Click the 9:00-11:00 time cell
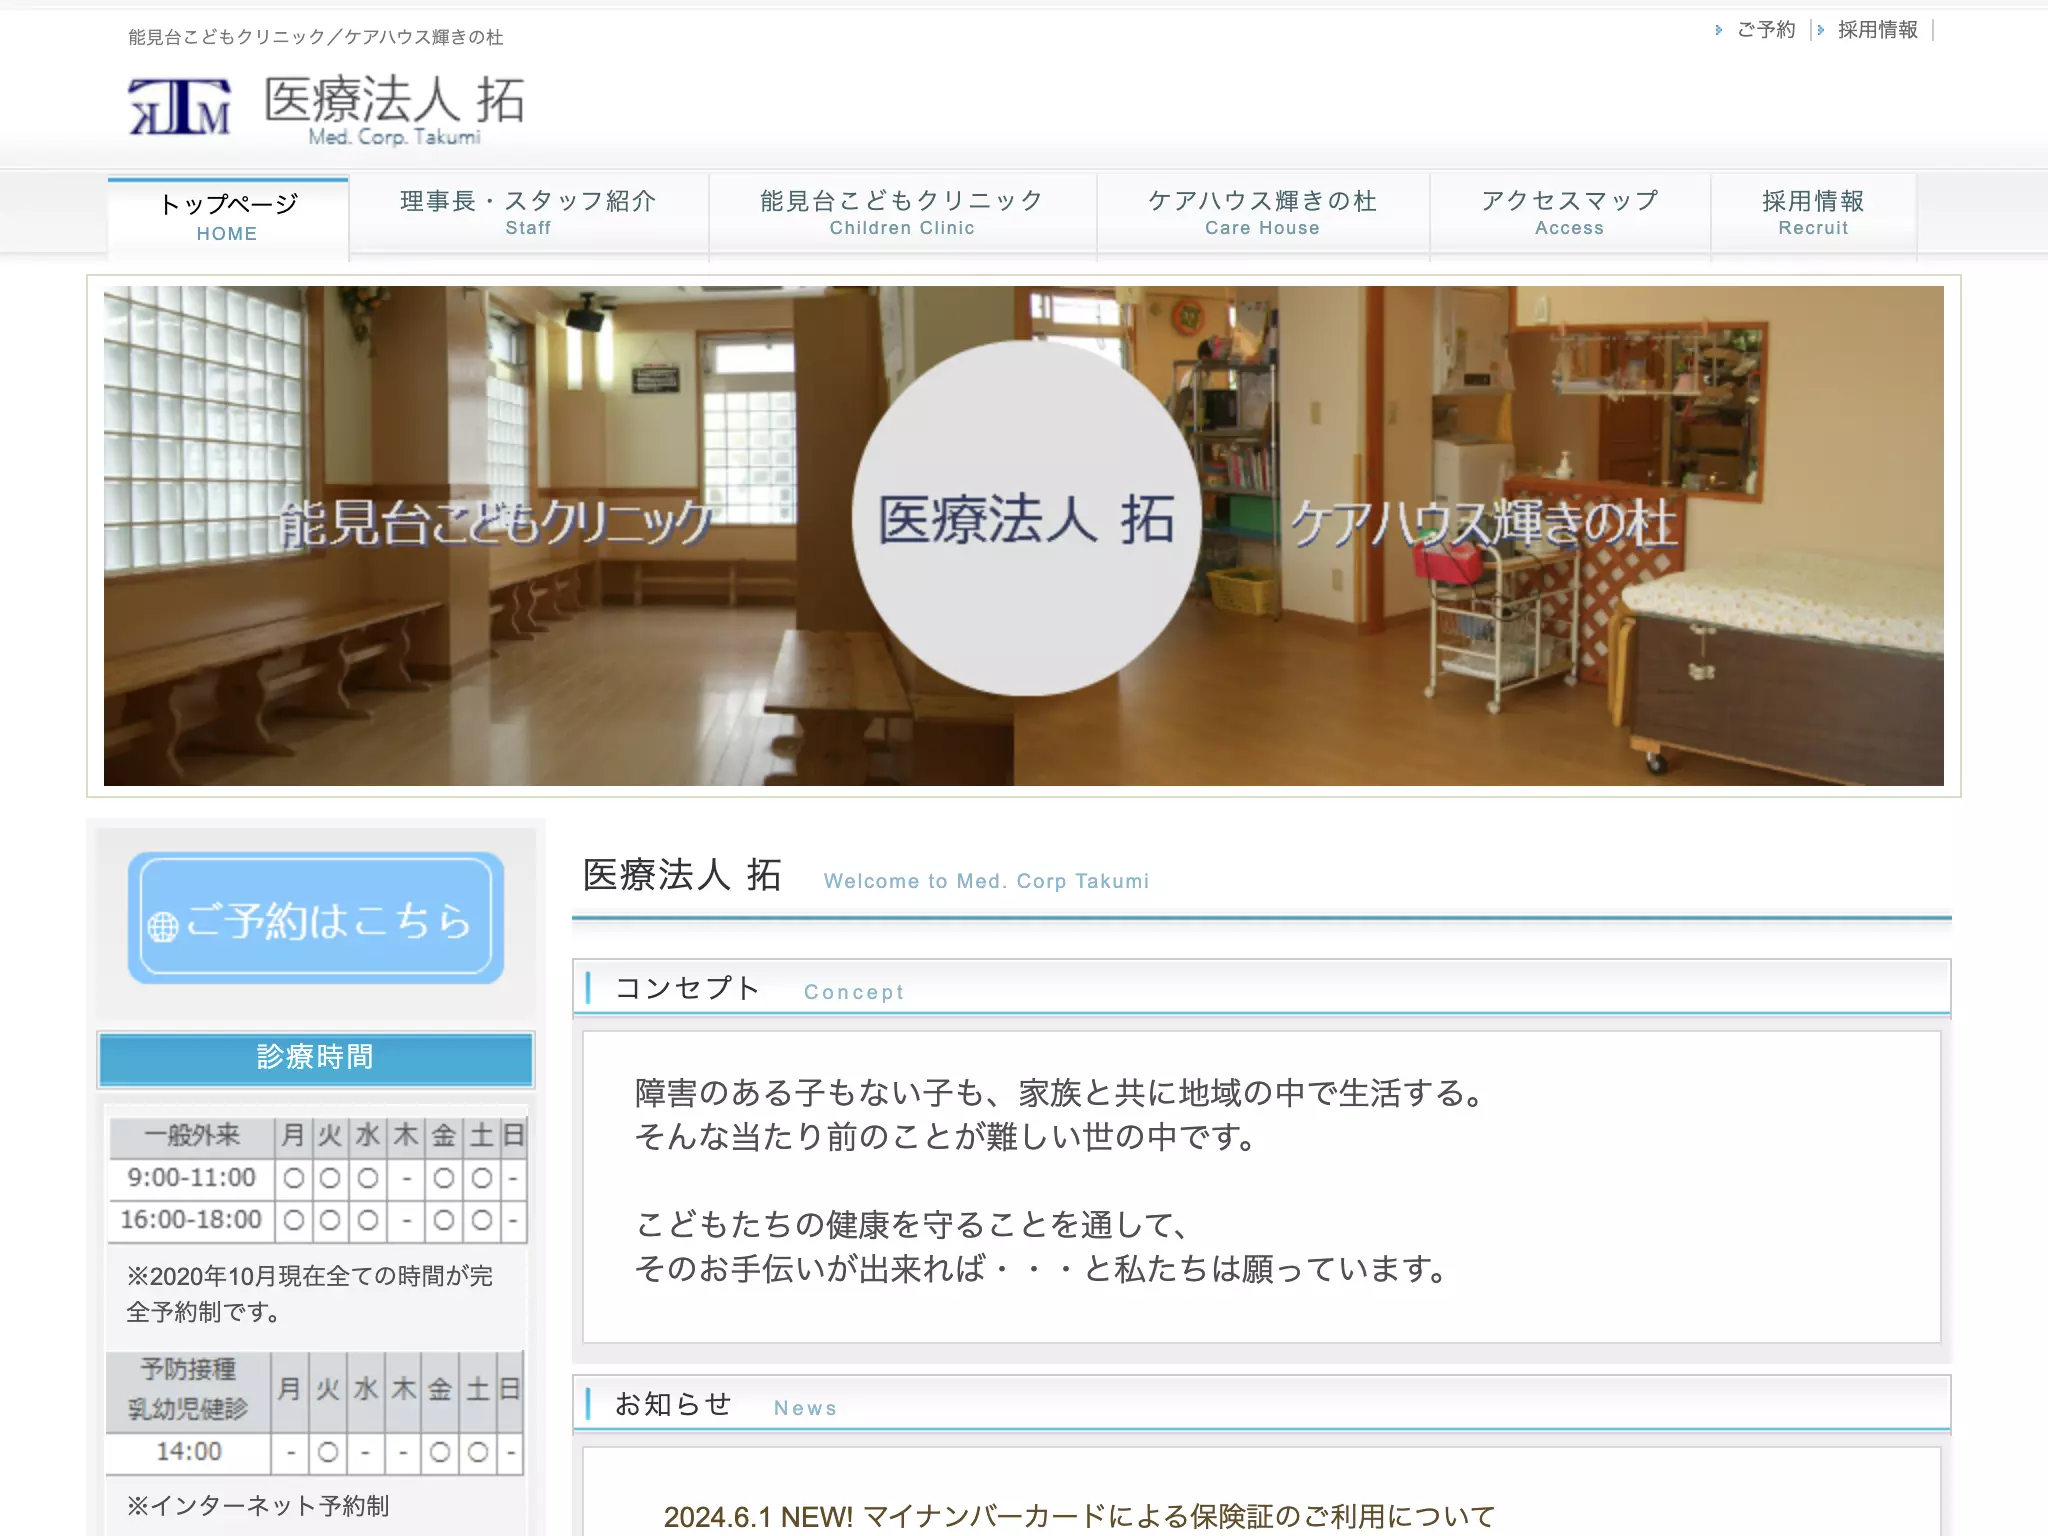This screenshot has width=2048, height=1536. coord(191,1178)
